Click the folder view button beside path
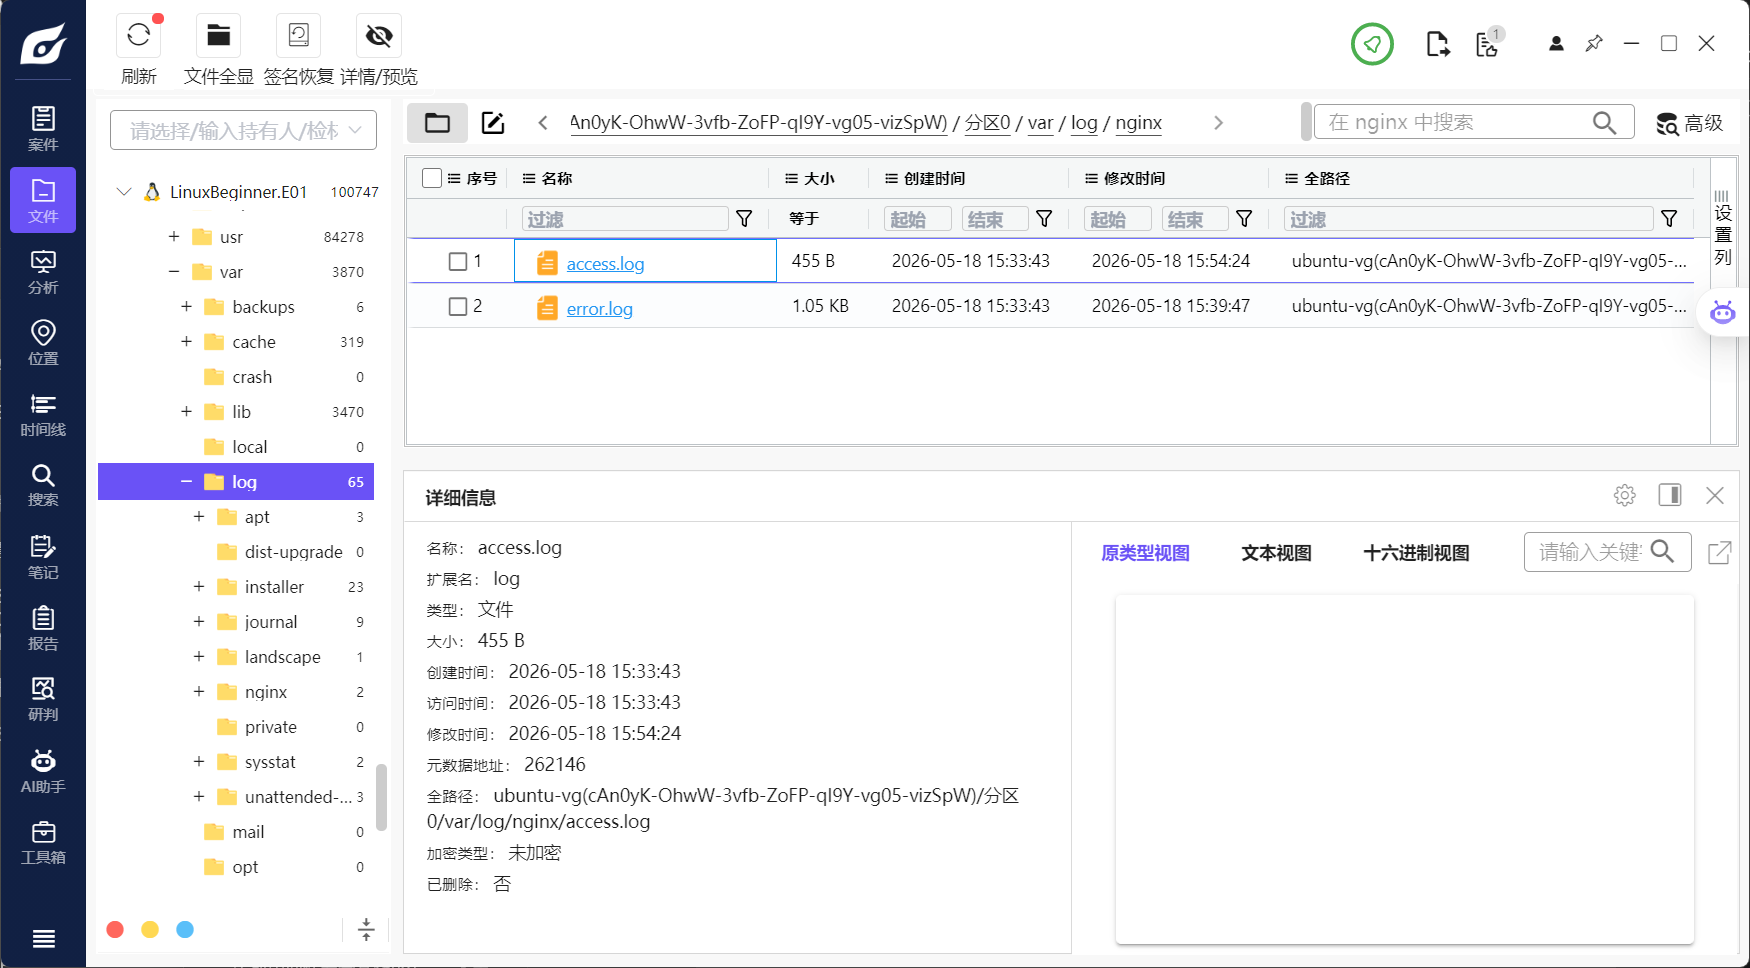 coord(437,123)
